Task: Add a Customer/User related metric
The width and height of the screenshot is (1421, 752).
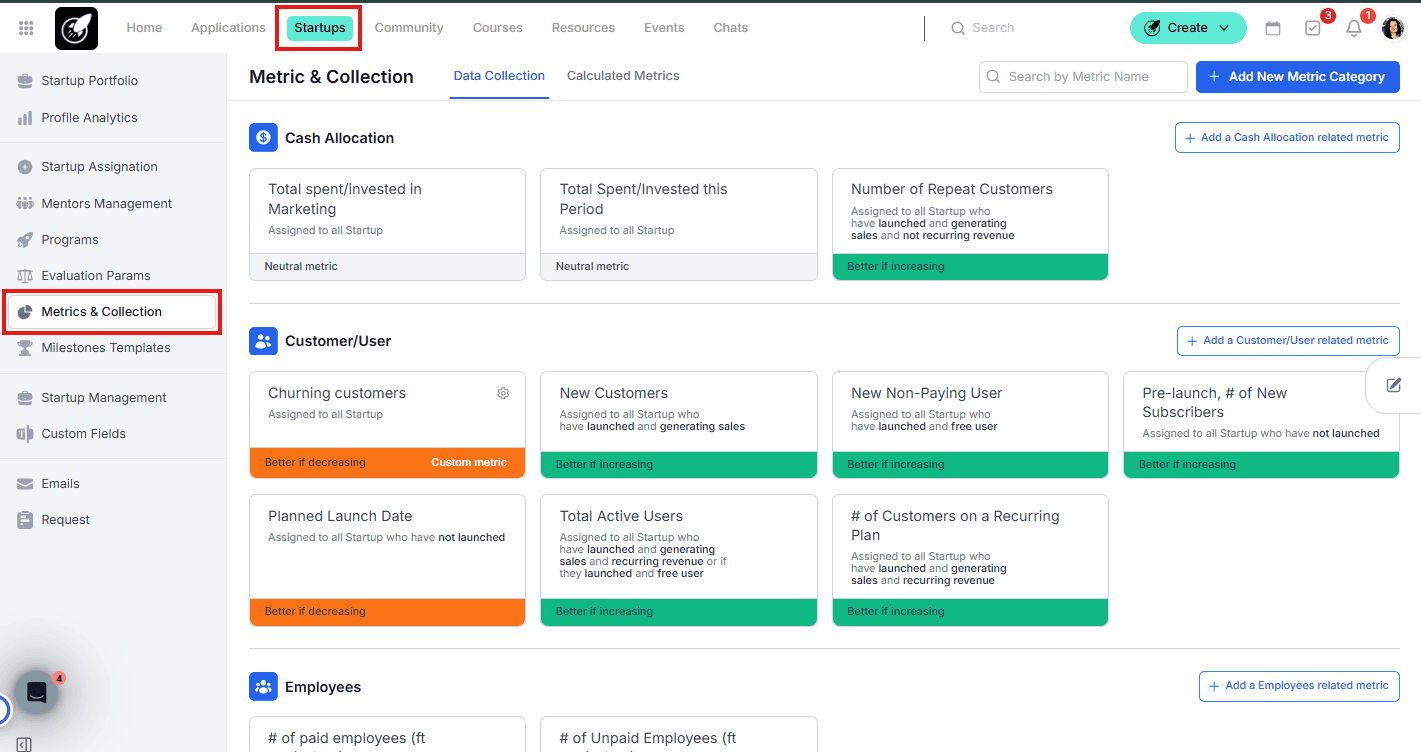Action: pos(1287,341)
